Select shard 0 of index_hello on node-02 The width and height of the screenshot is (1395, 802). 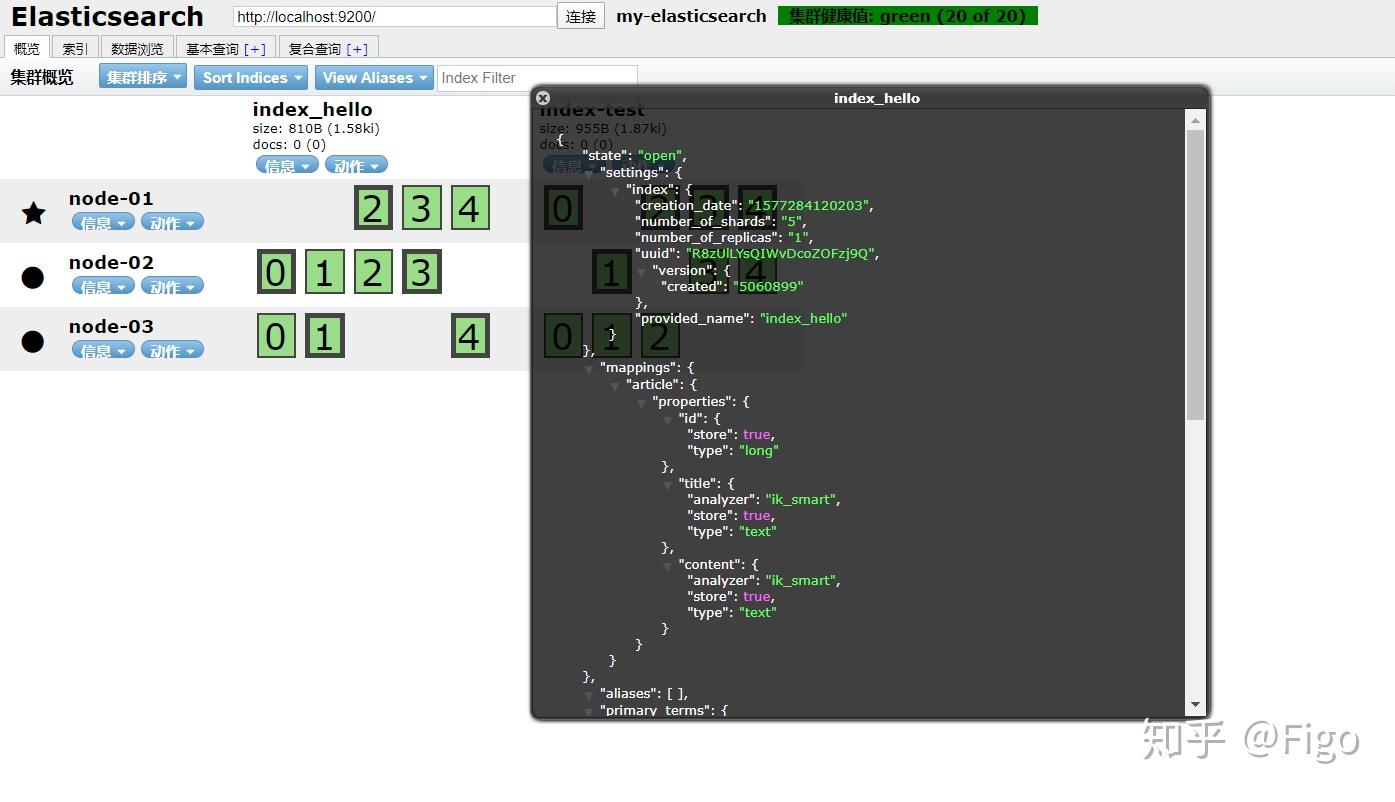point(276,273)
